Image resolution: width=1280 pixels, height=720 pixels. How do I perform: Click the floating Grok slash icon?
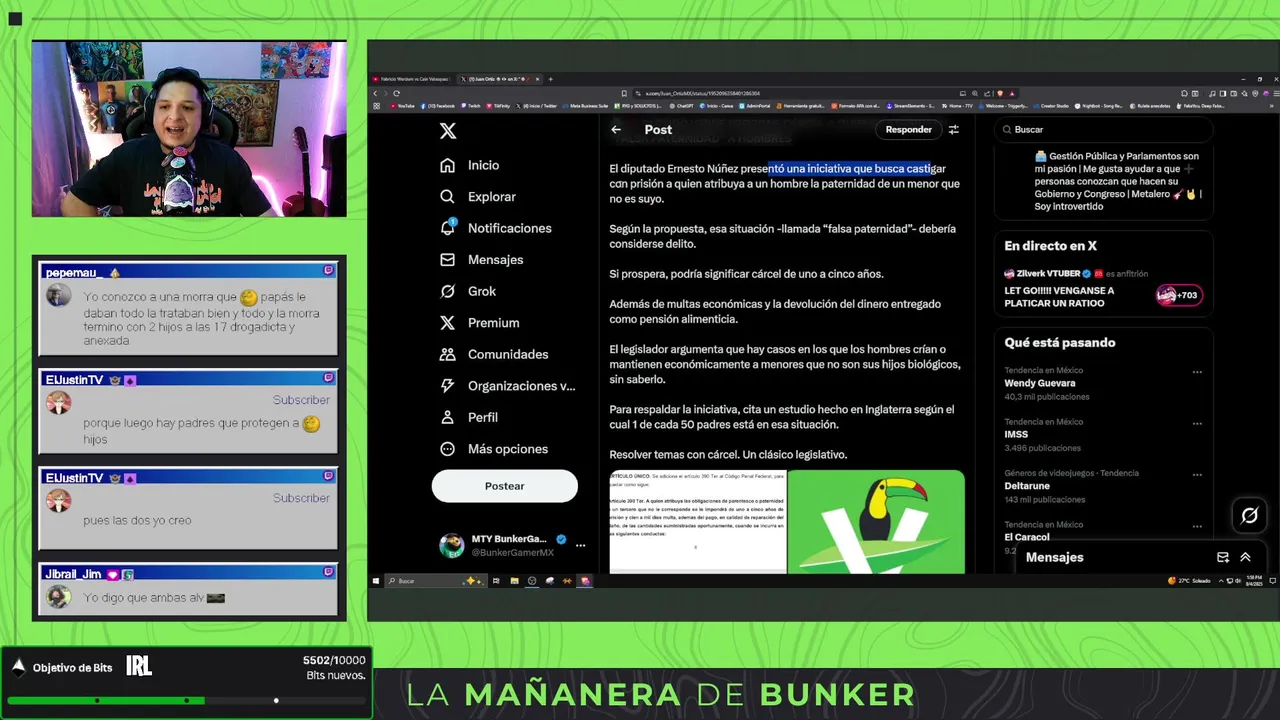click(x=1249, y=516)
